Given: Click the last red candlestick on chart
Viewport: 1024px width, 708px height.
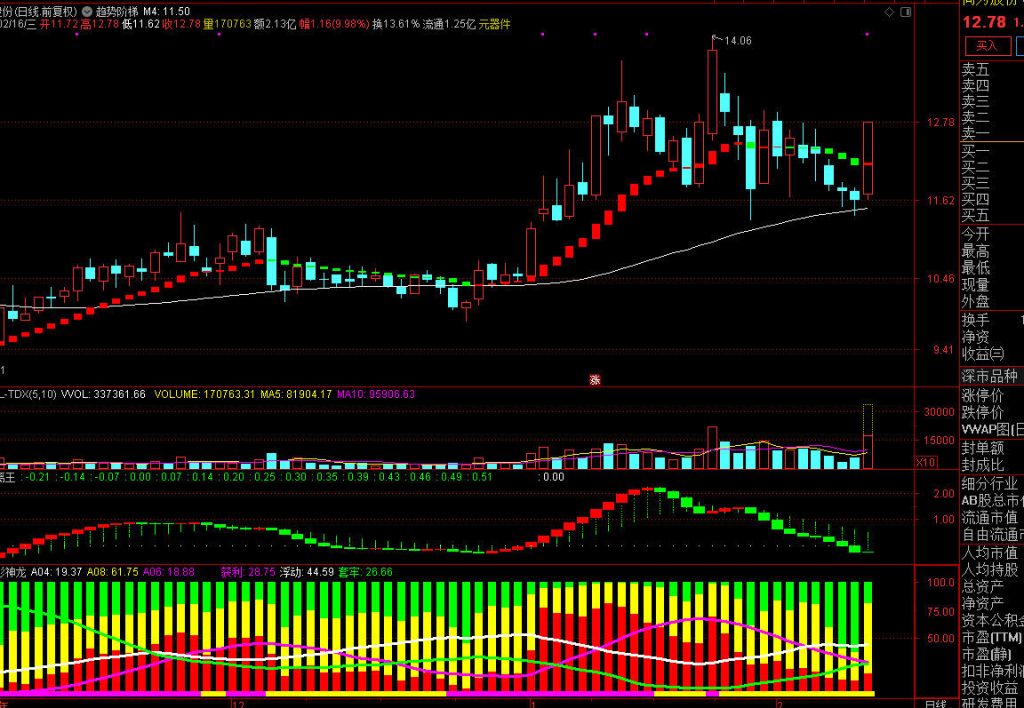Looking at the screenshot, I should (x=868, y=160).
